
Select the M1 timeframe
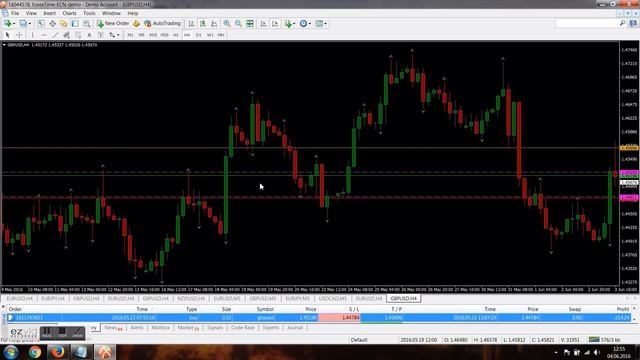(x=130, y=35)
